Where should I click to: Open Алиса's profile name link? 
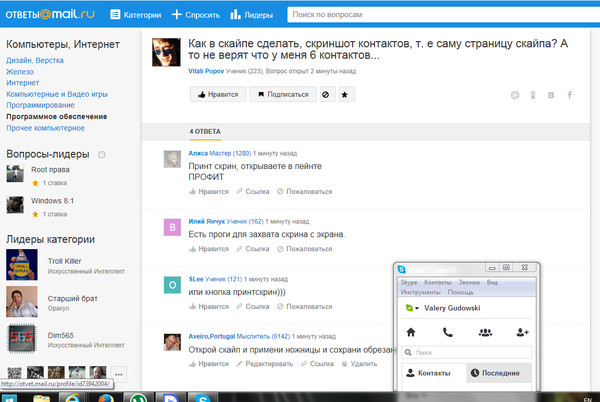click(198, 153)
